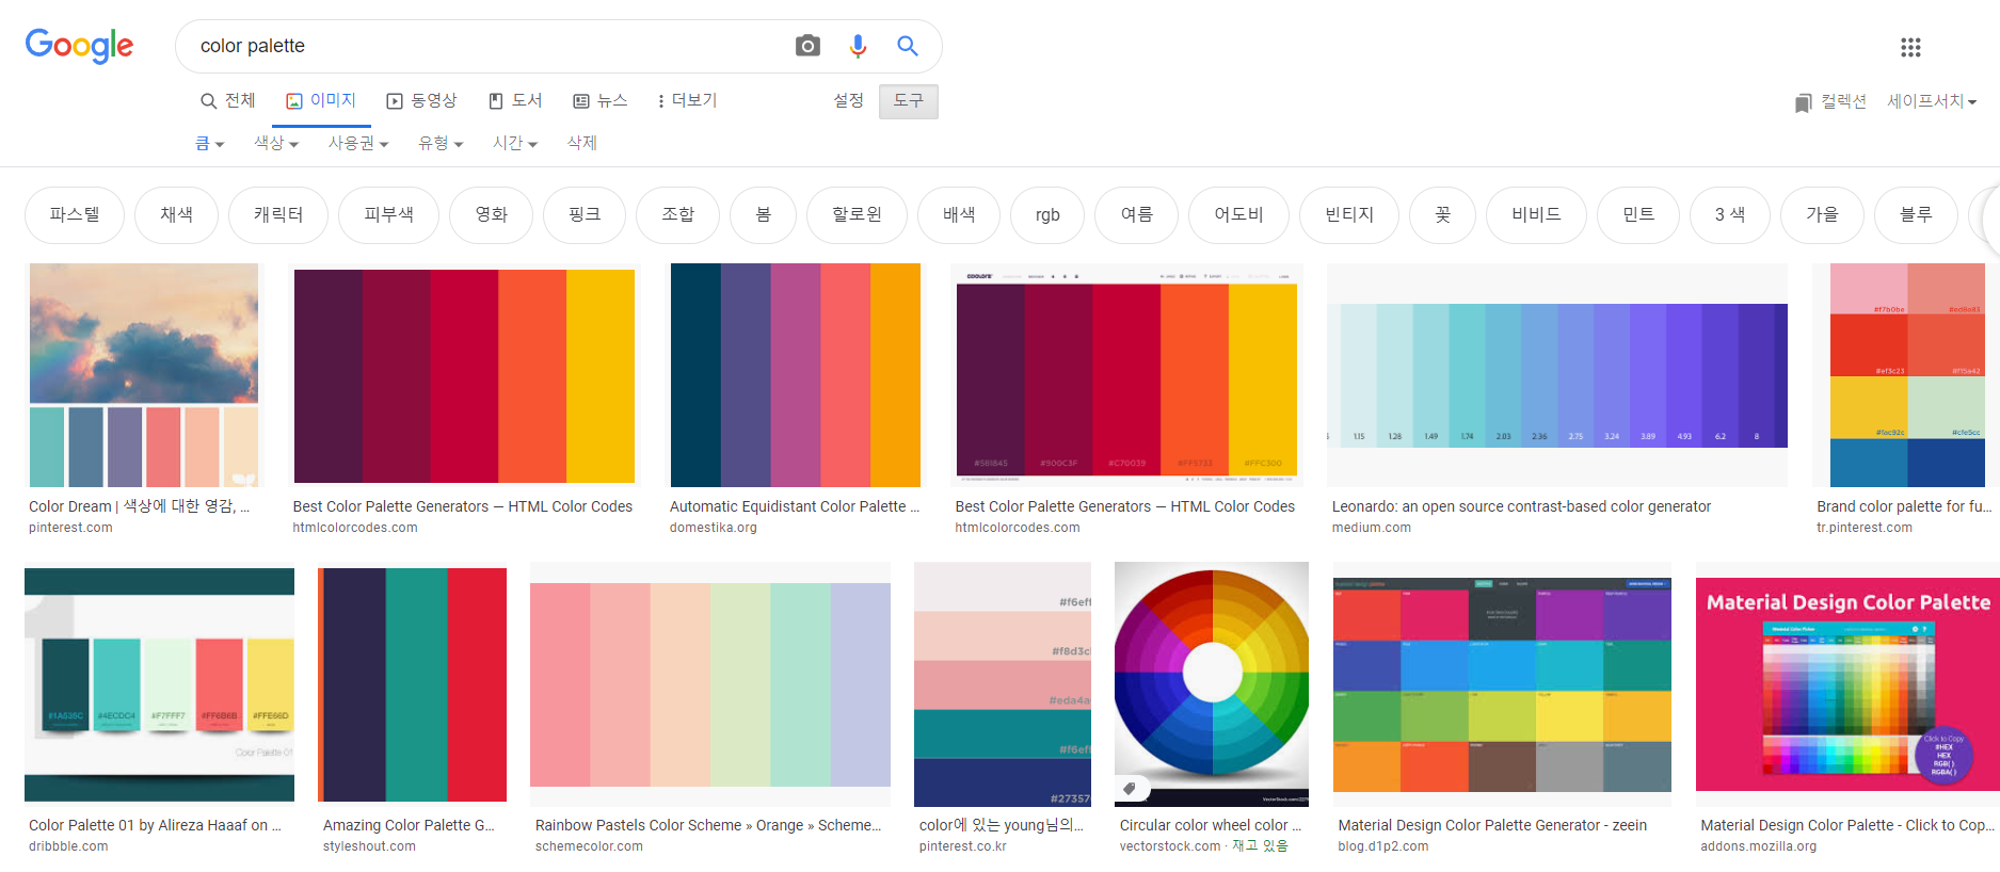Click the styleshout.com source link
The image size is (2000, 872).
(x=369, y=846)
